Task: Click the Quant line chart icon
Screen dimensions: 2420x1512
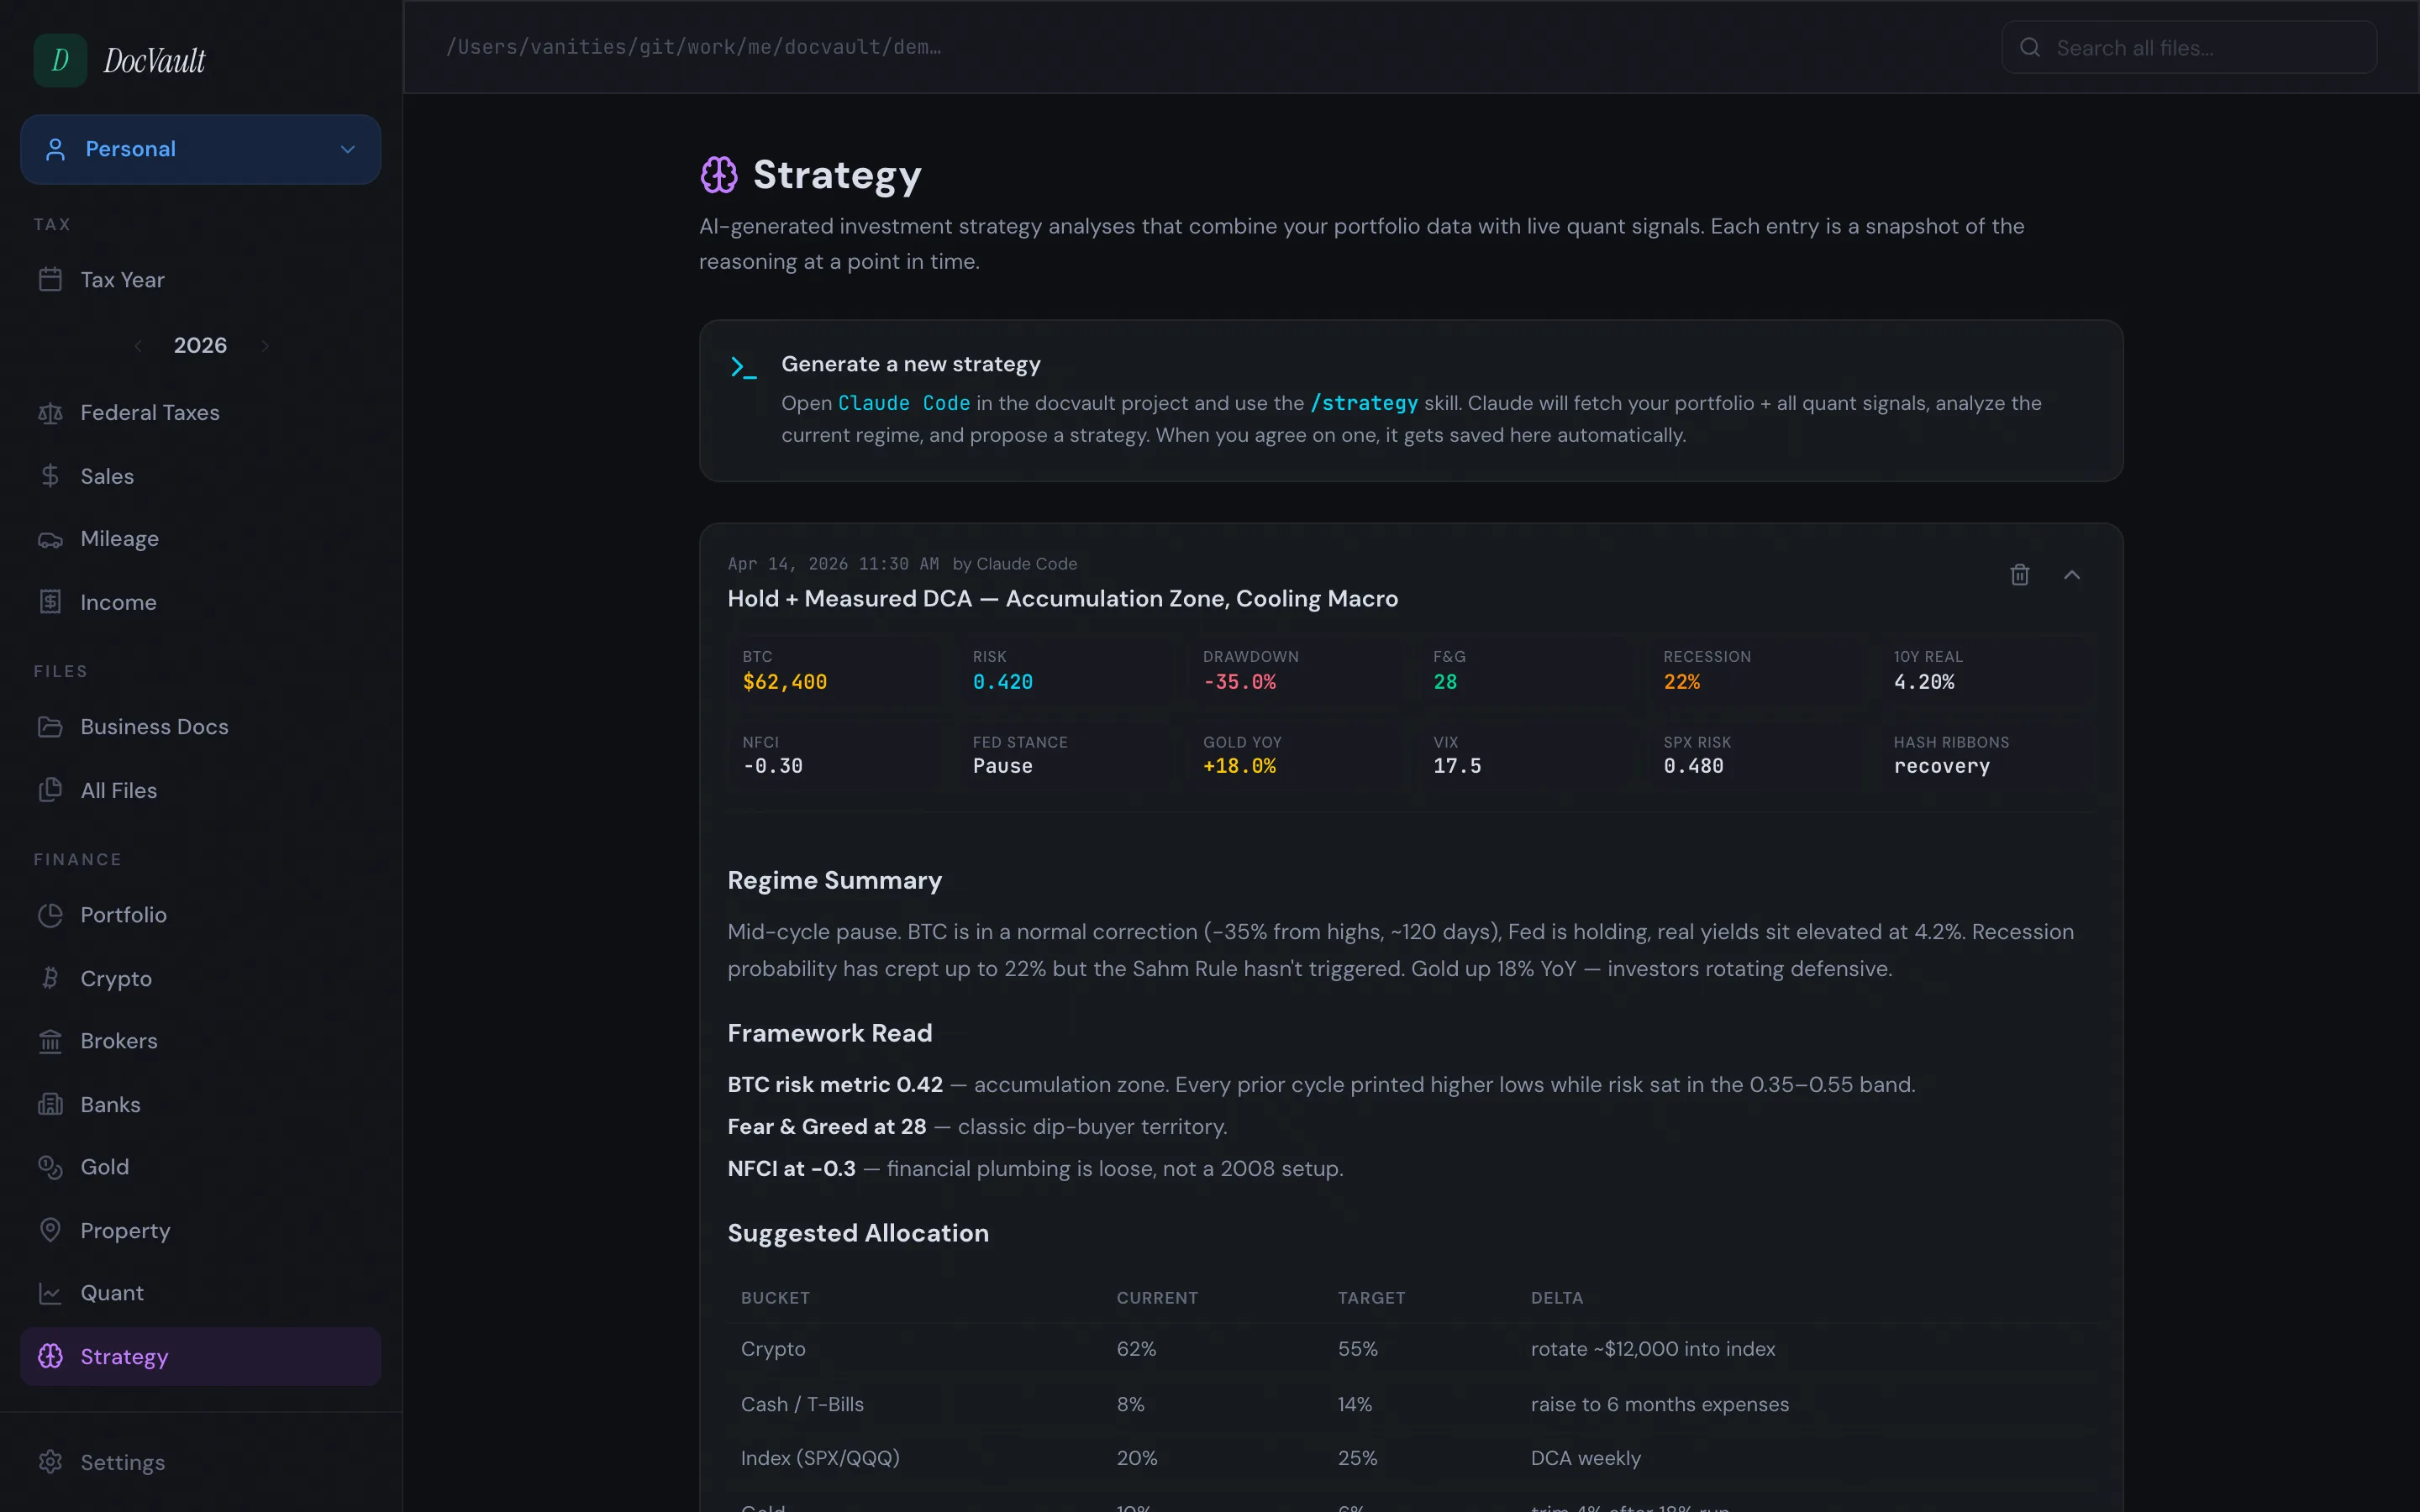Action: (50, 1293)
